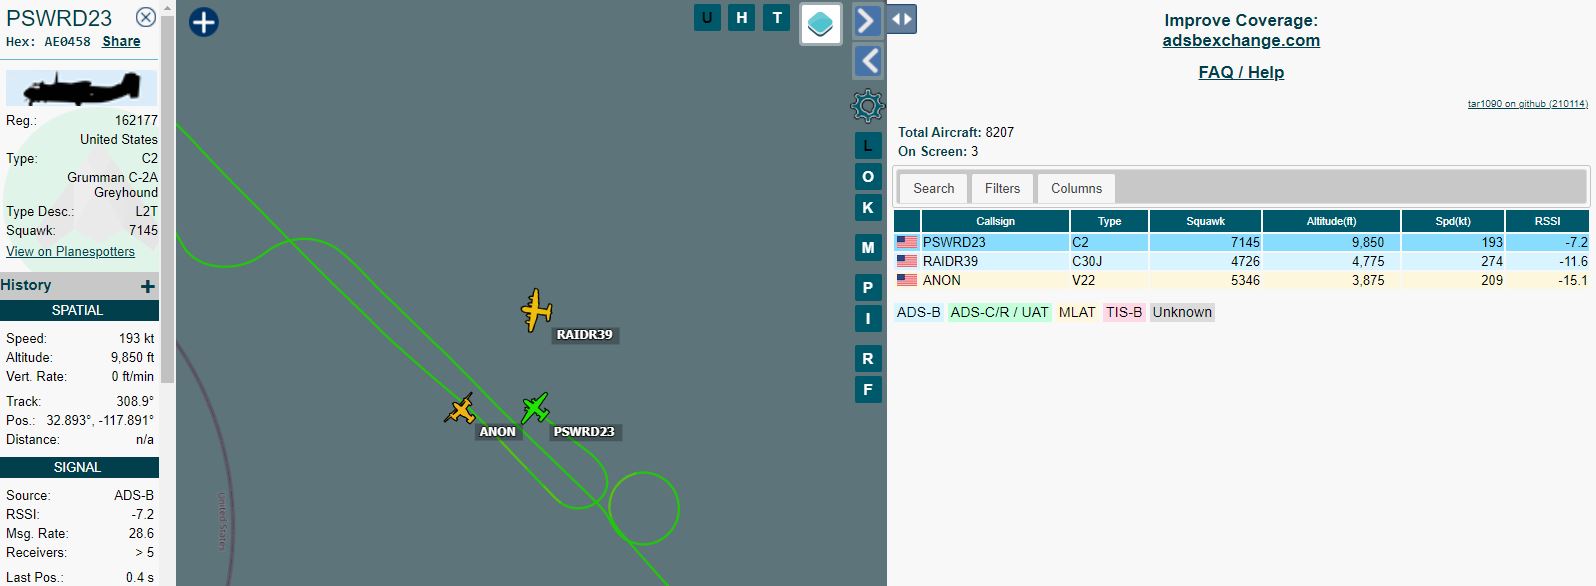This screenshot has width=1596, height=586.
Task: Toggle the R map option button
Action: click(867, 359)
